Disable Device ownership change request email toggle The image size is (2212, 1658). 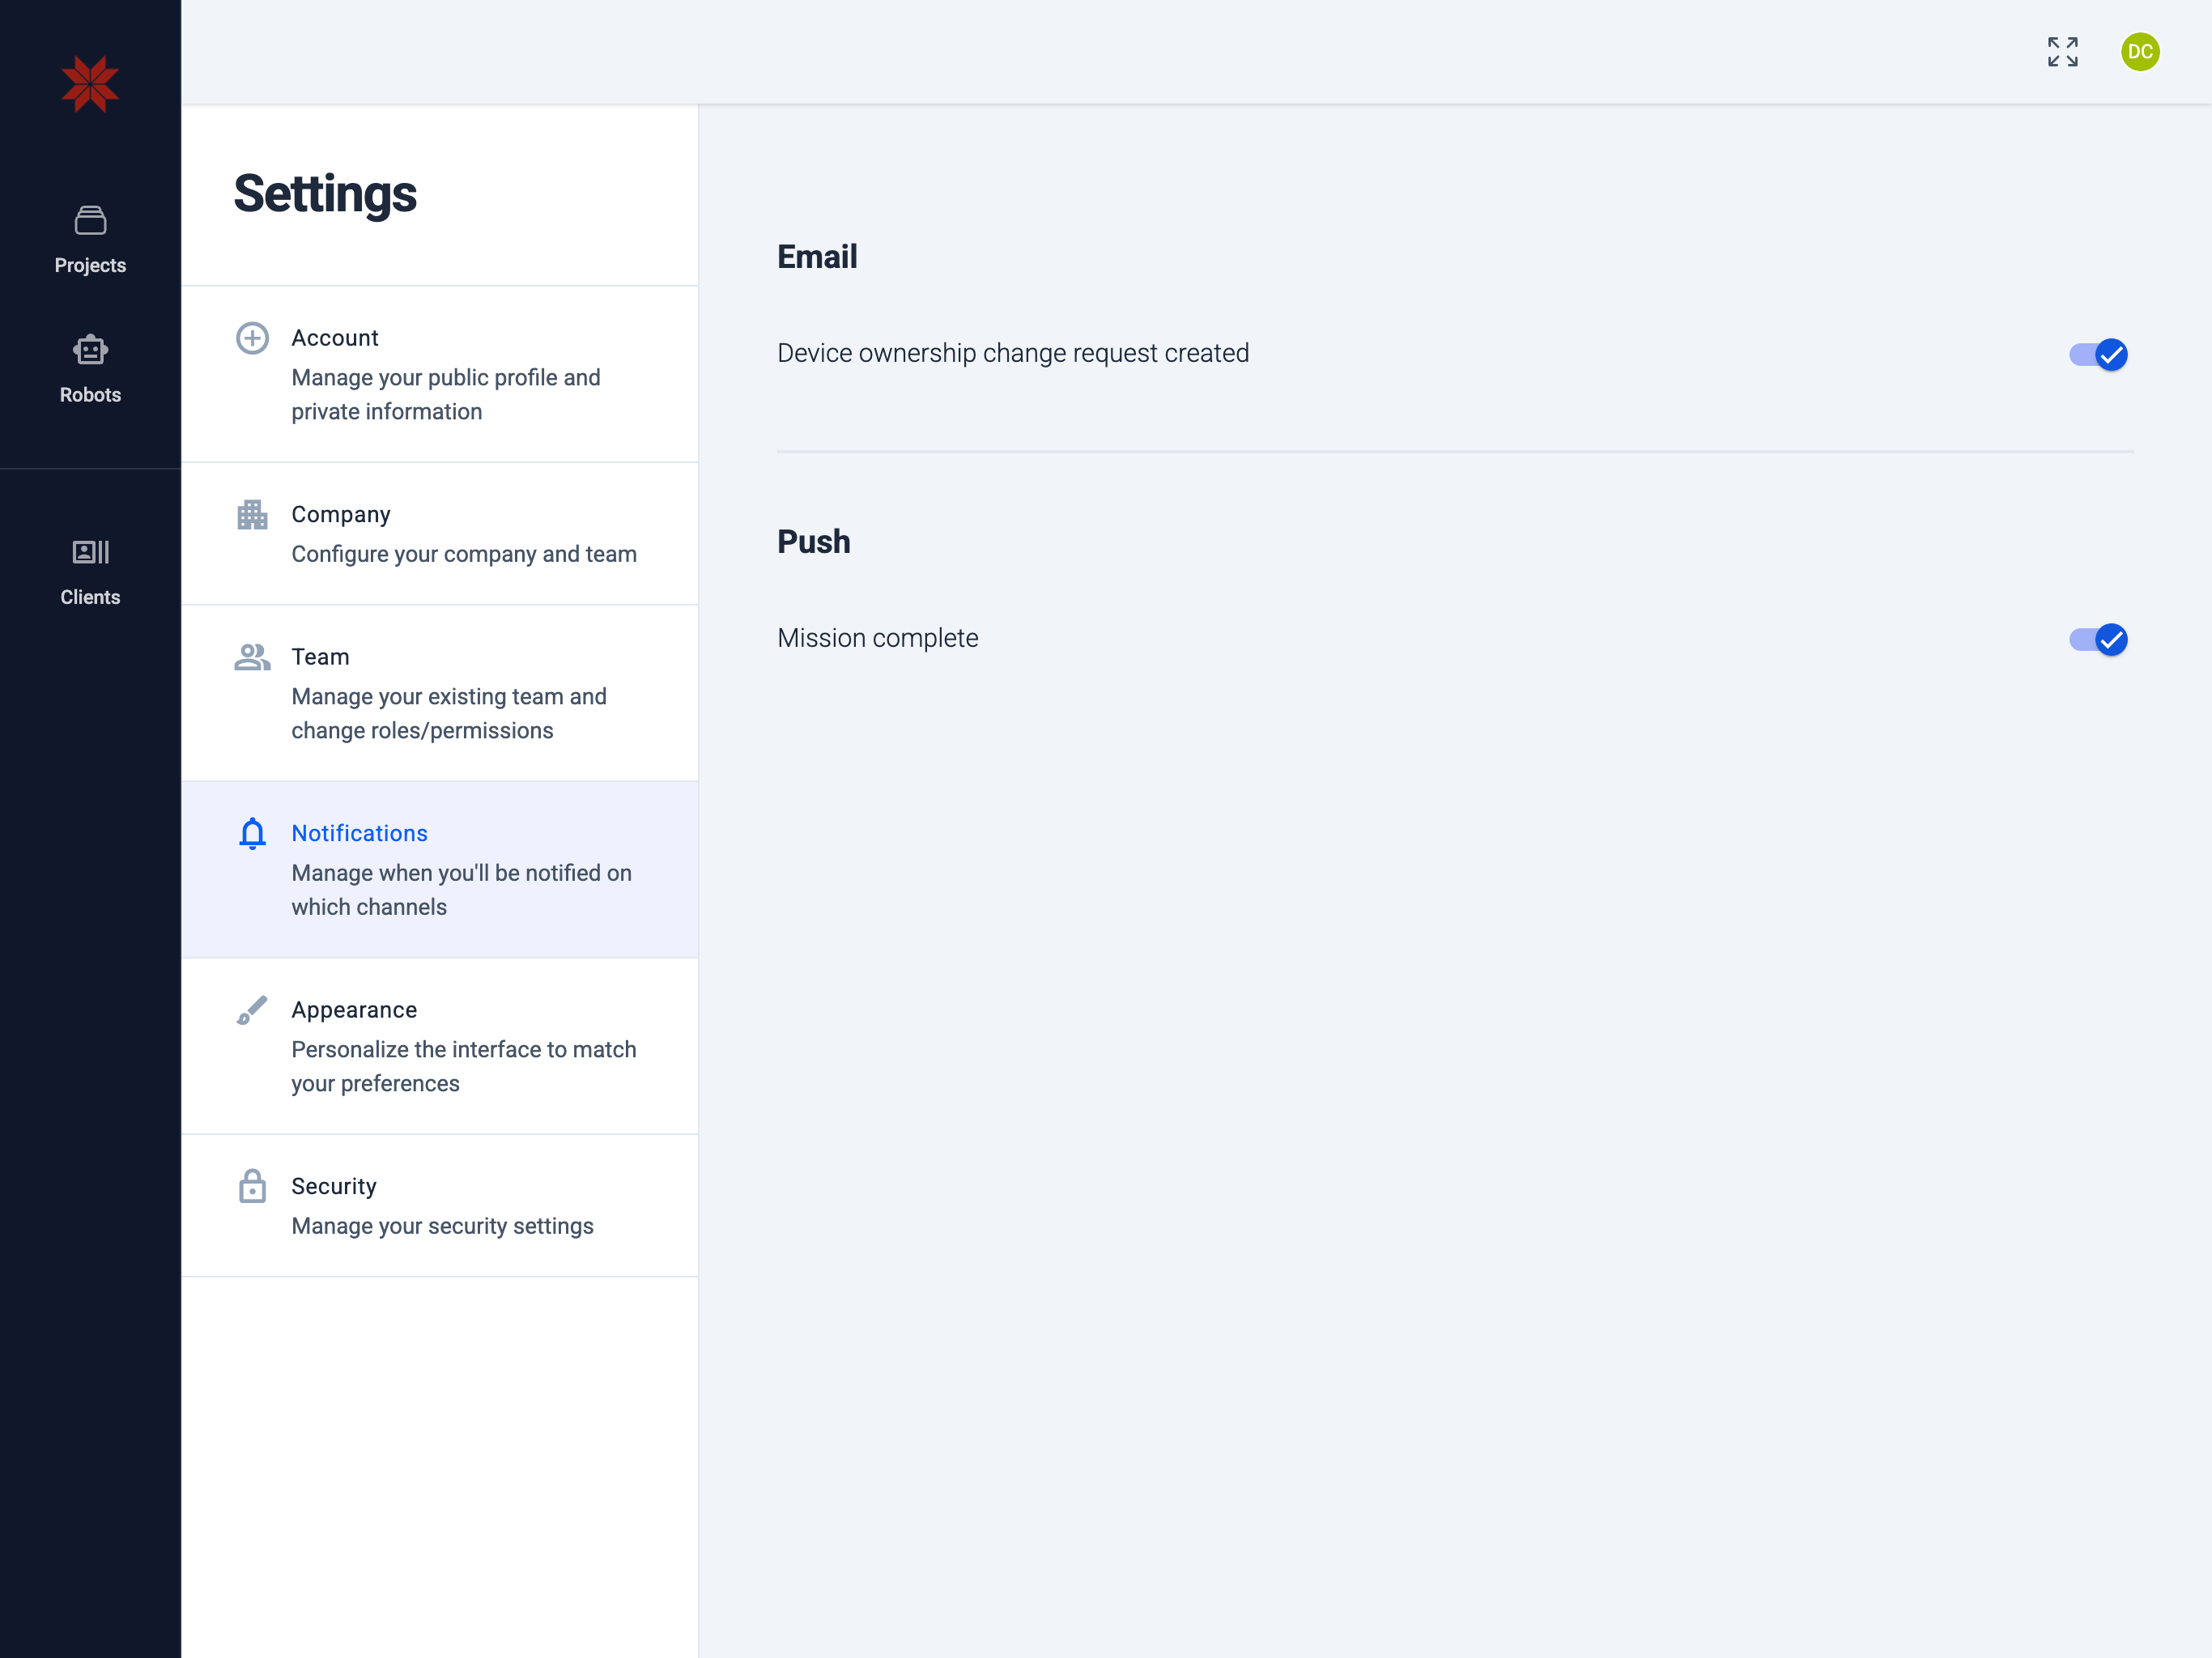[x=2098, y=355]
